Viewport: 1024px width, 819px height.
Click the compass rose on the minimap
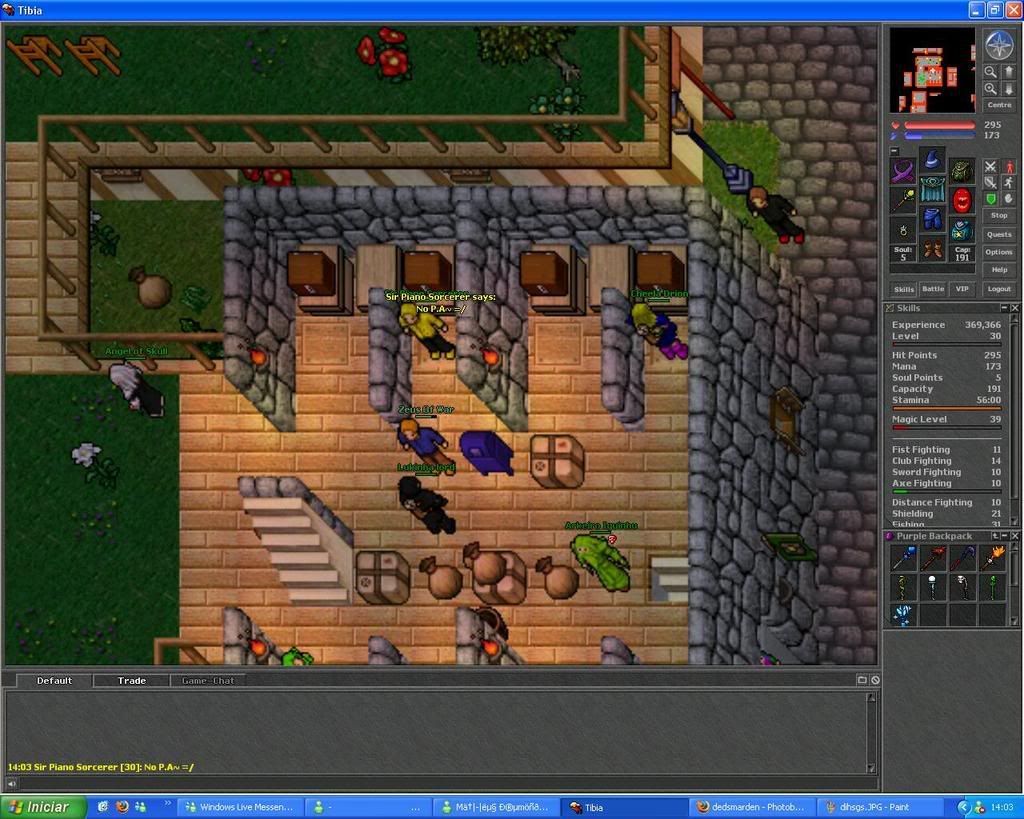(x=998, y=44)
